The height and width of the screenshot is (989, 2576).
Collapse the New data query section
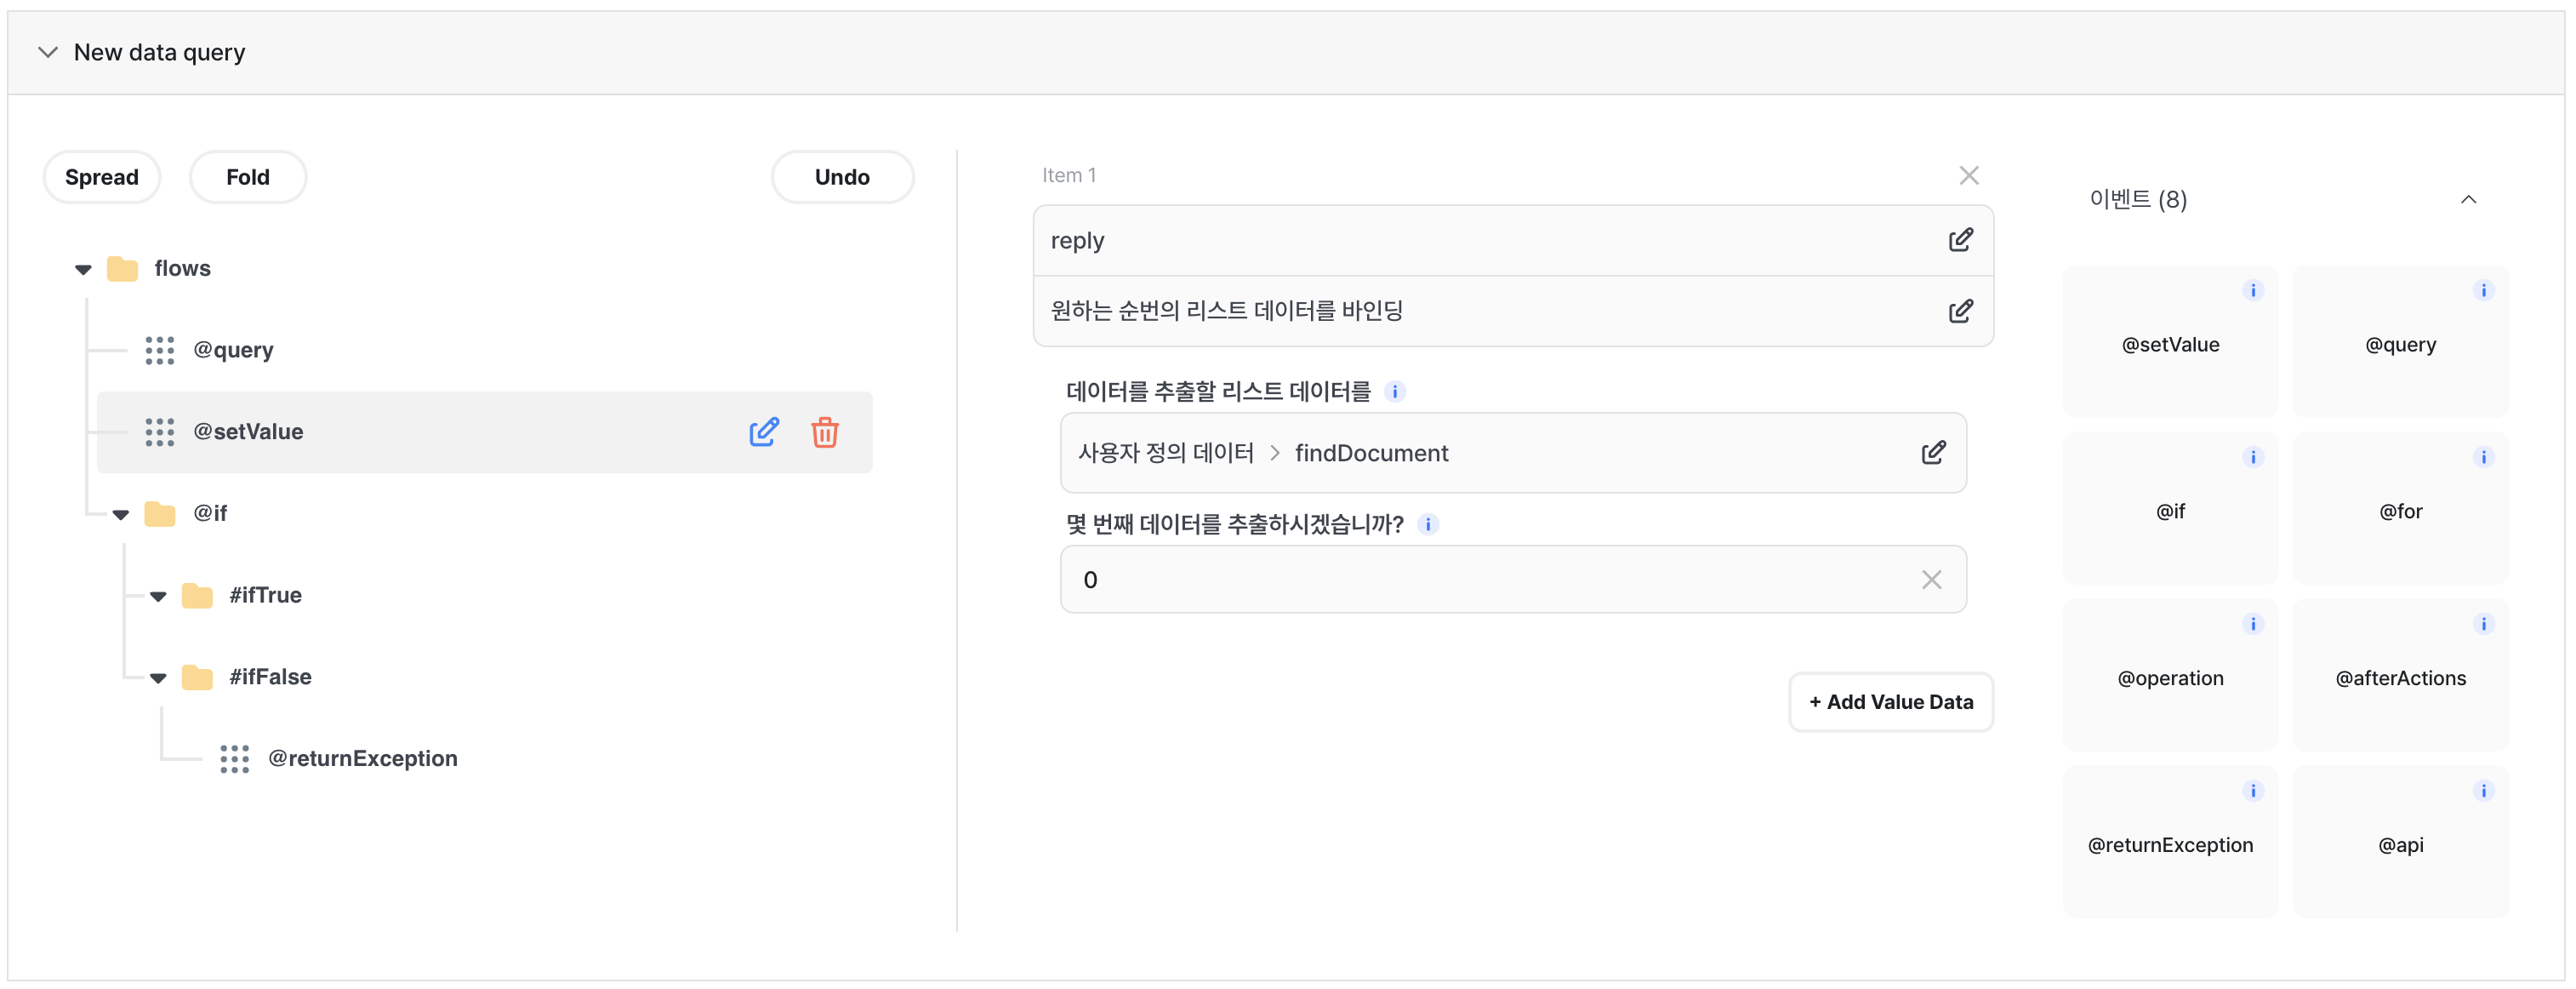point(47,52)
